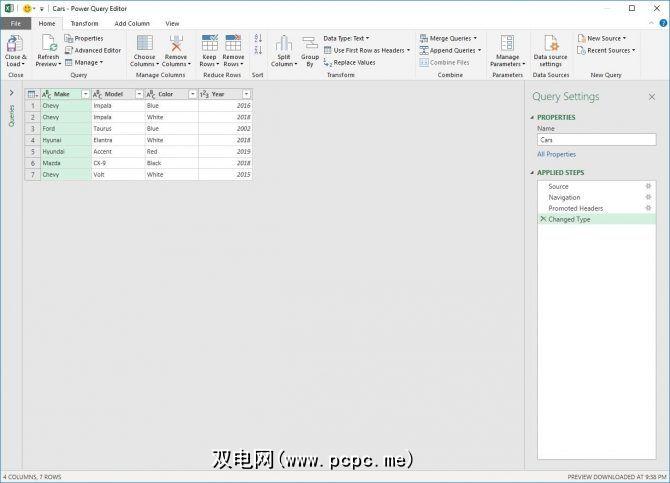The image size is (670, 483).
Task: Open the Make column filter dropdown
Action: coord(85,94)
